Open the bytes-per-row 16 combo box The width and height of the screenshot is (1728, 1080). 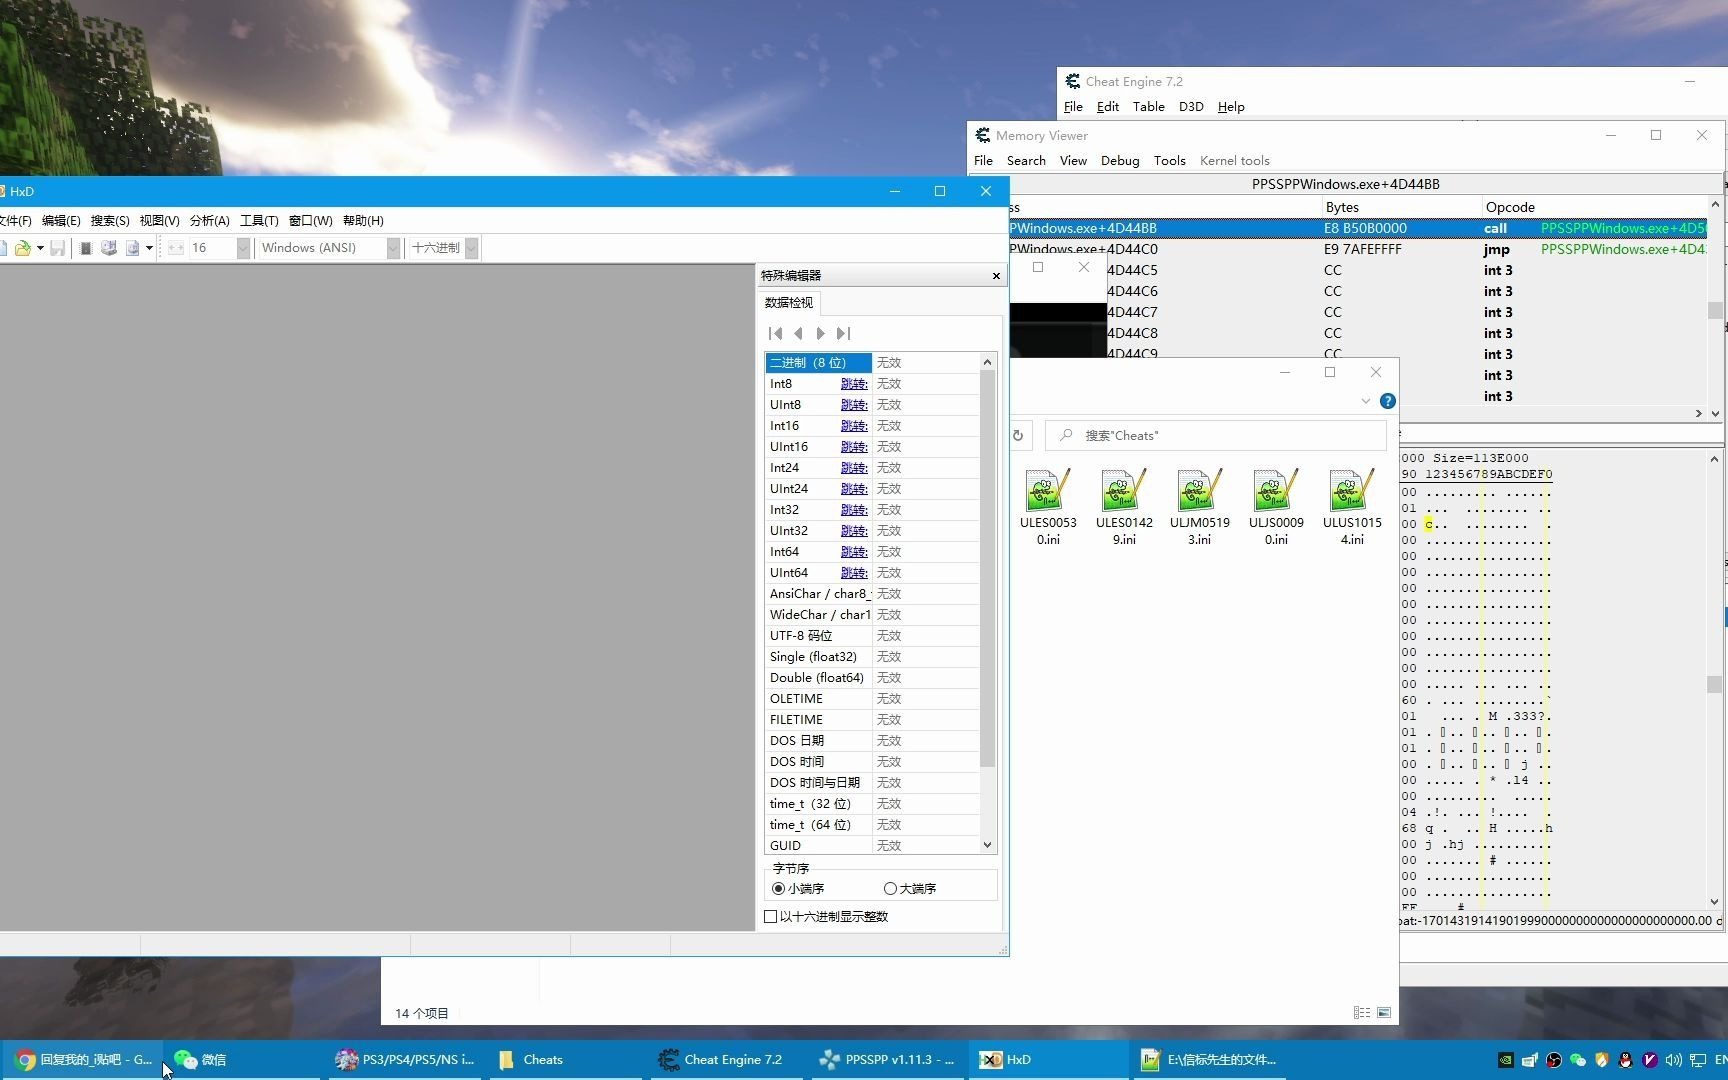coord(219,248)
